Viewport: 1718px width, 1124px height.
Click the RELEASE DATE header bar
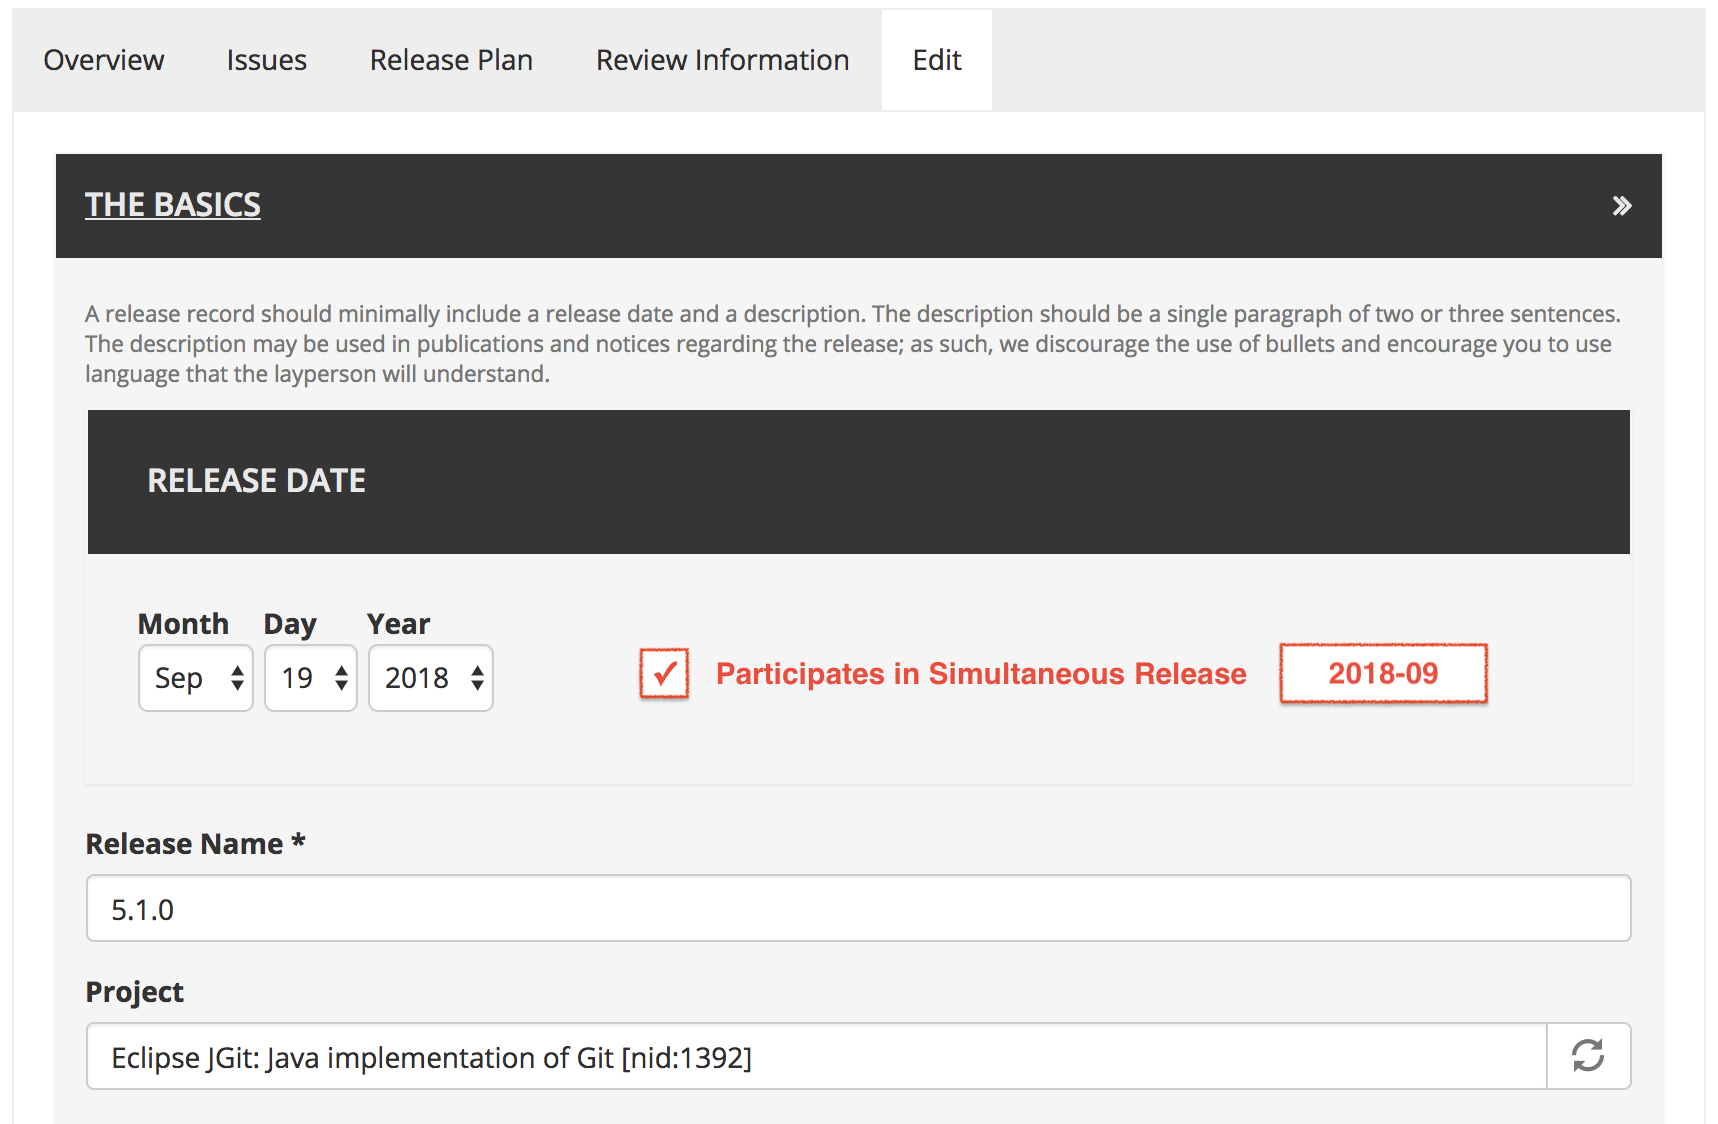(858, 481)
